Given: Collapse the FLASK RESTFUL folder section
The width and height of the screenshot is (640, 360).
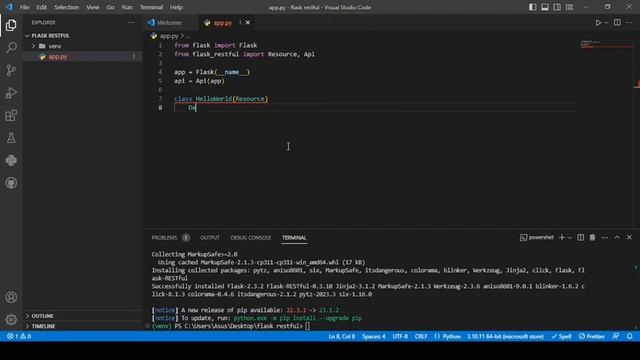Looking at the screenshot, I should [x=83, y=36].
